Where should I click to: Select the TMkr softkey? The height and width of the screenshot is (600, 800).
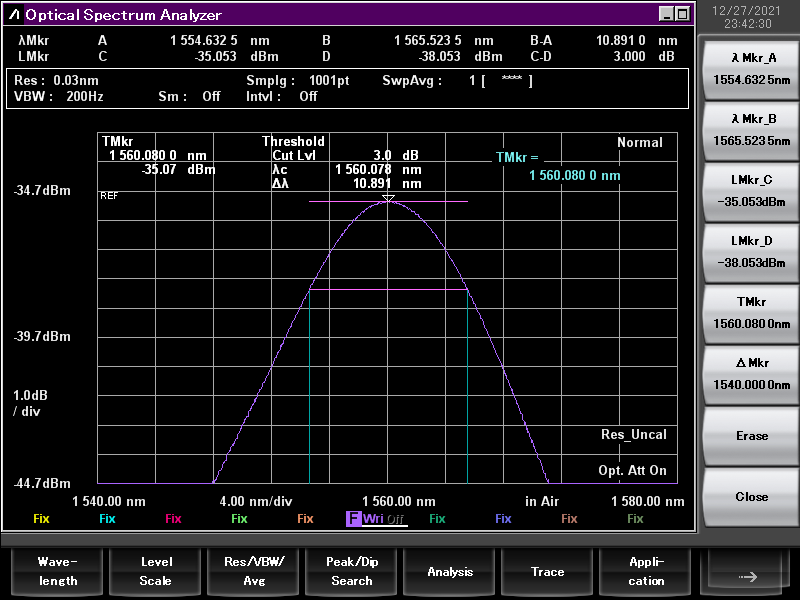[x=752, y=313]
